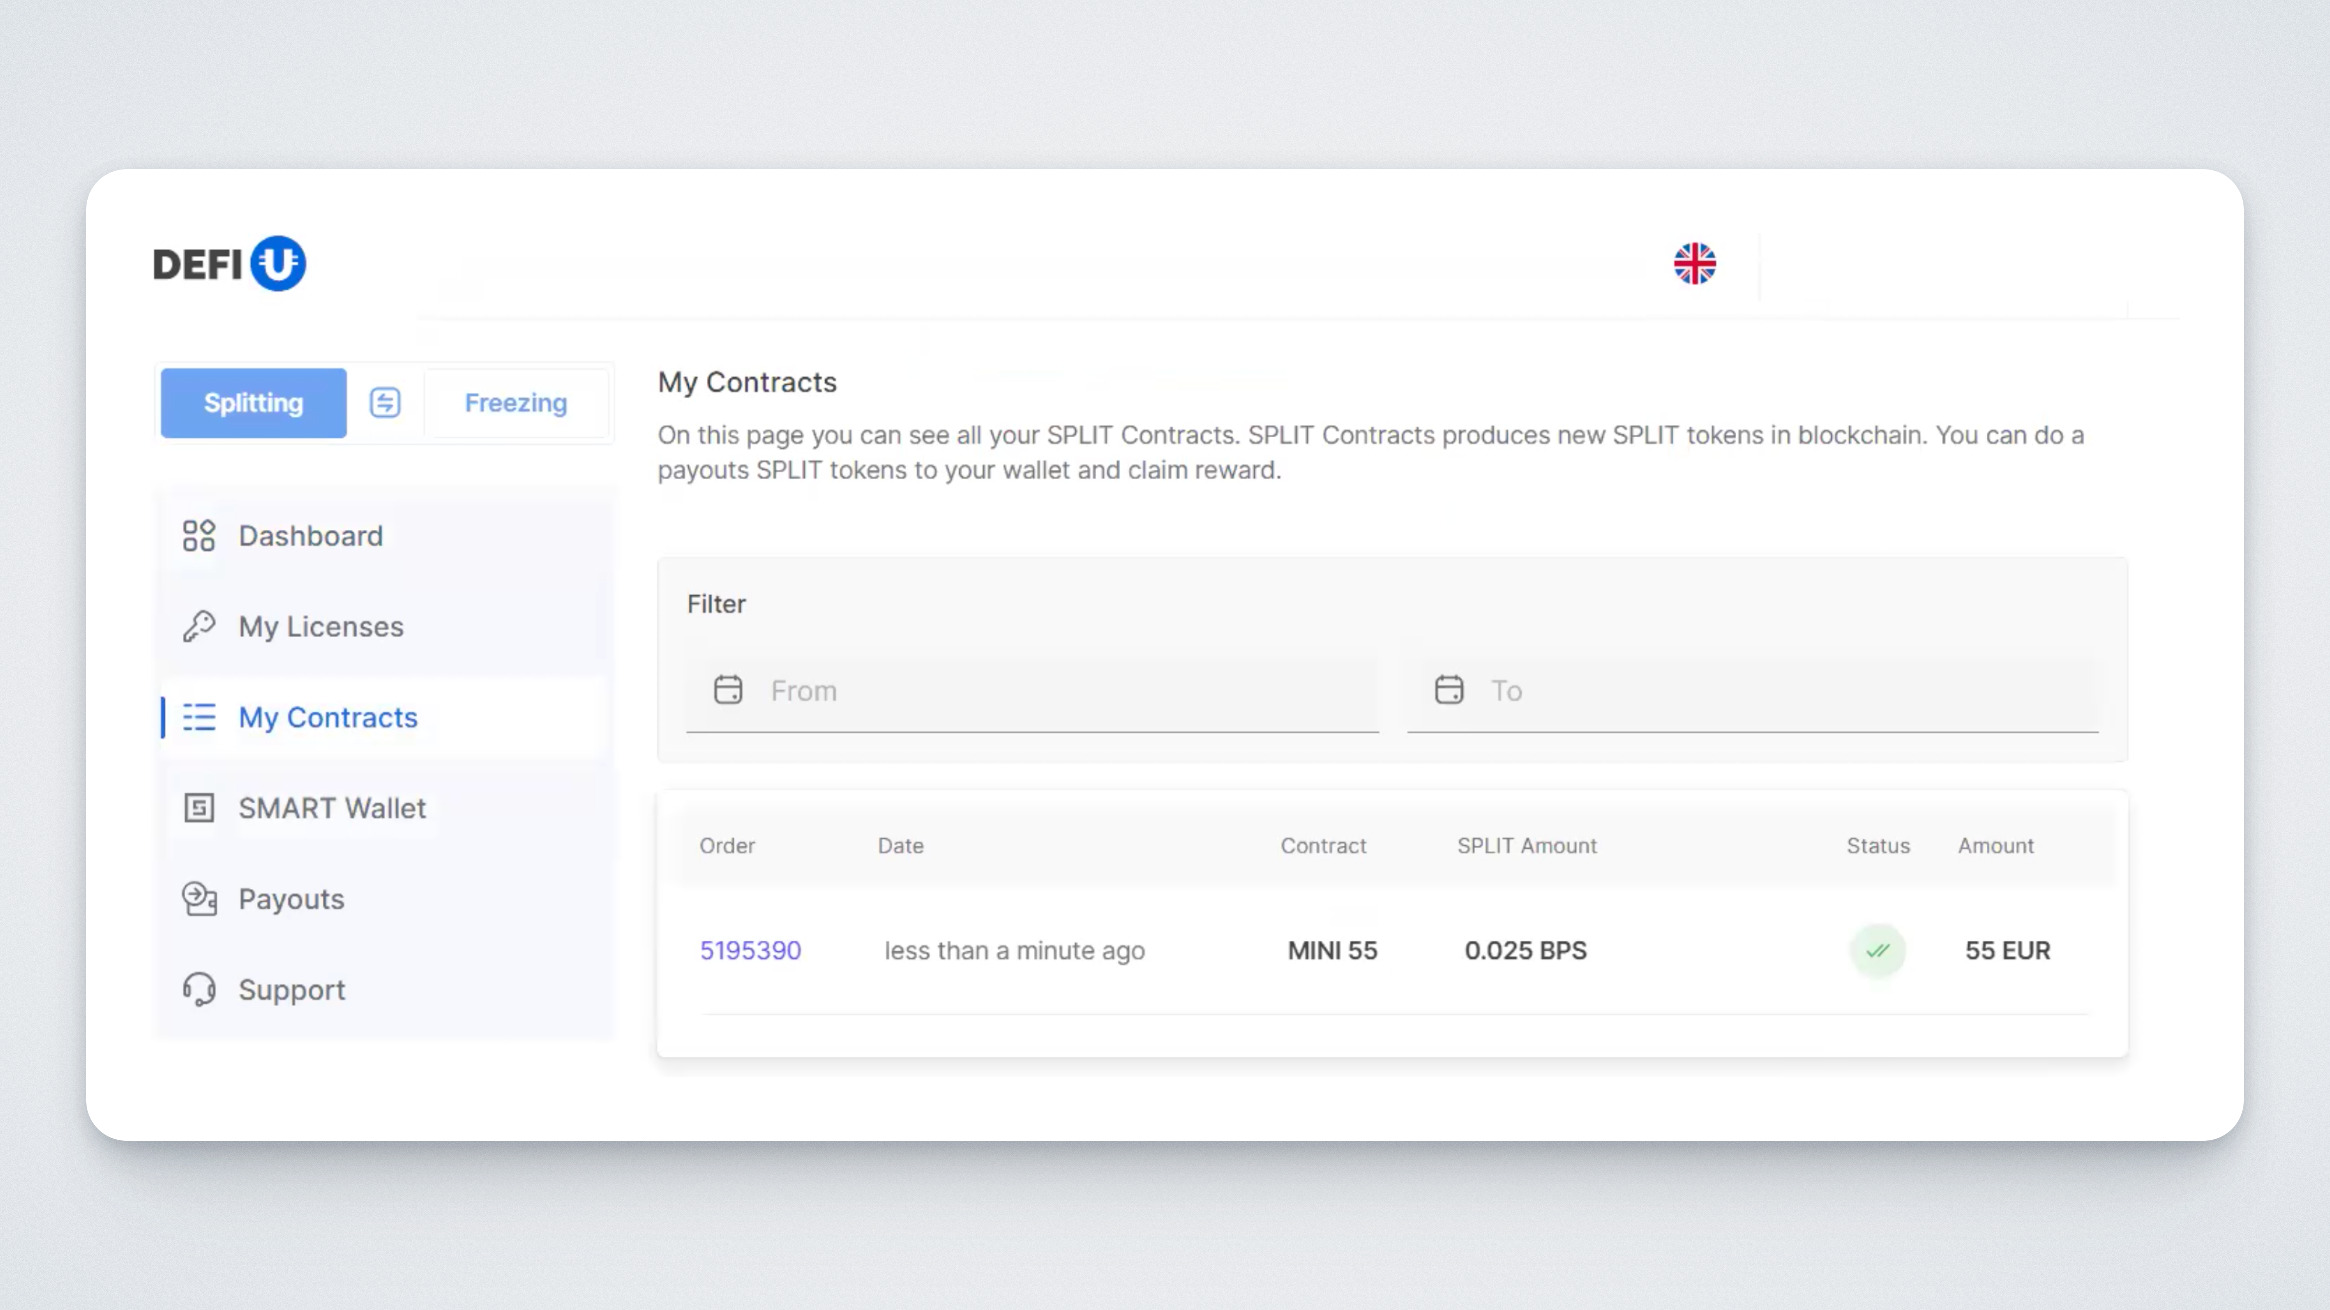The image size is (2330, 1310).
Task: Open the Dashboard menu item
Action: [310, 536]
